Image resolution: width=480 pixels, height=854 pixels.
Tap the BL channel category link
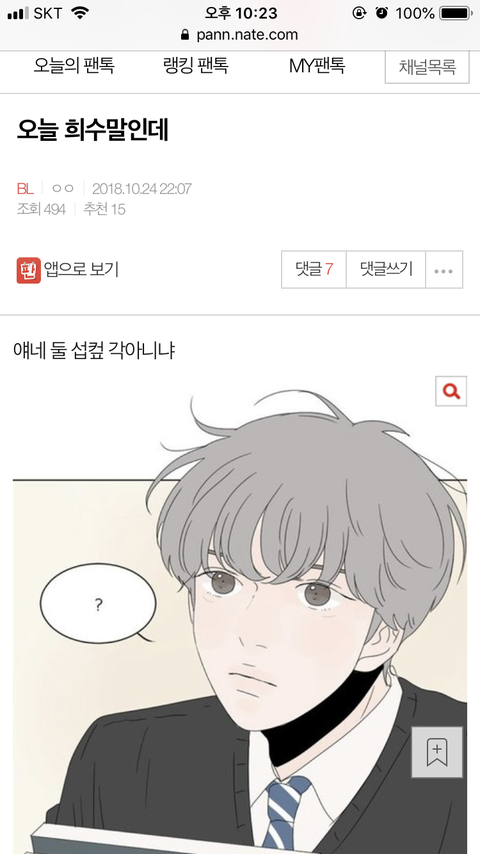pyautogui.click(x=25, y=189)
